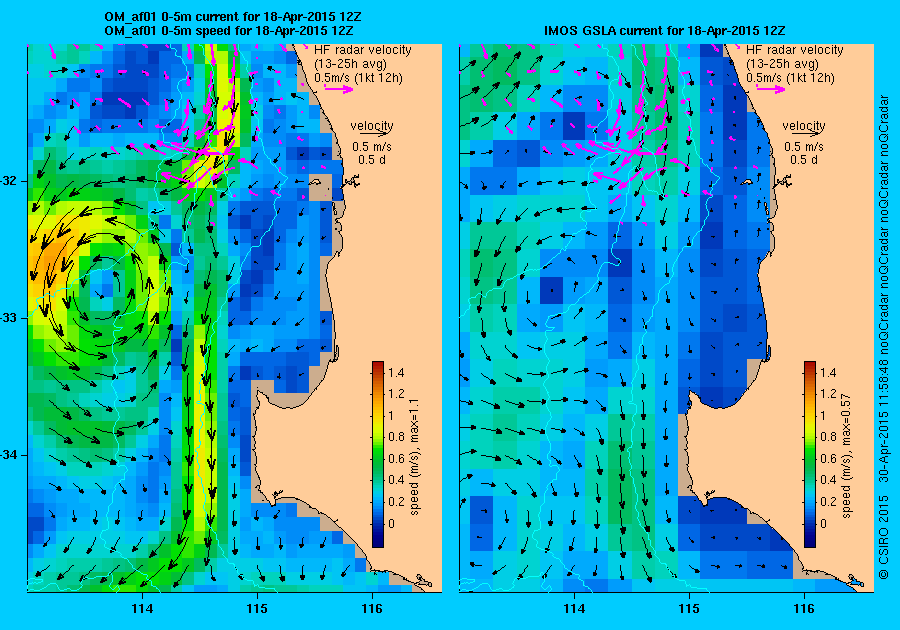Click longitude 115 label under left map
The image size is (900, 630).
click(x=257, y=609)
